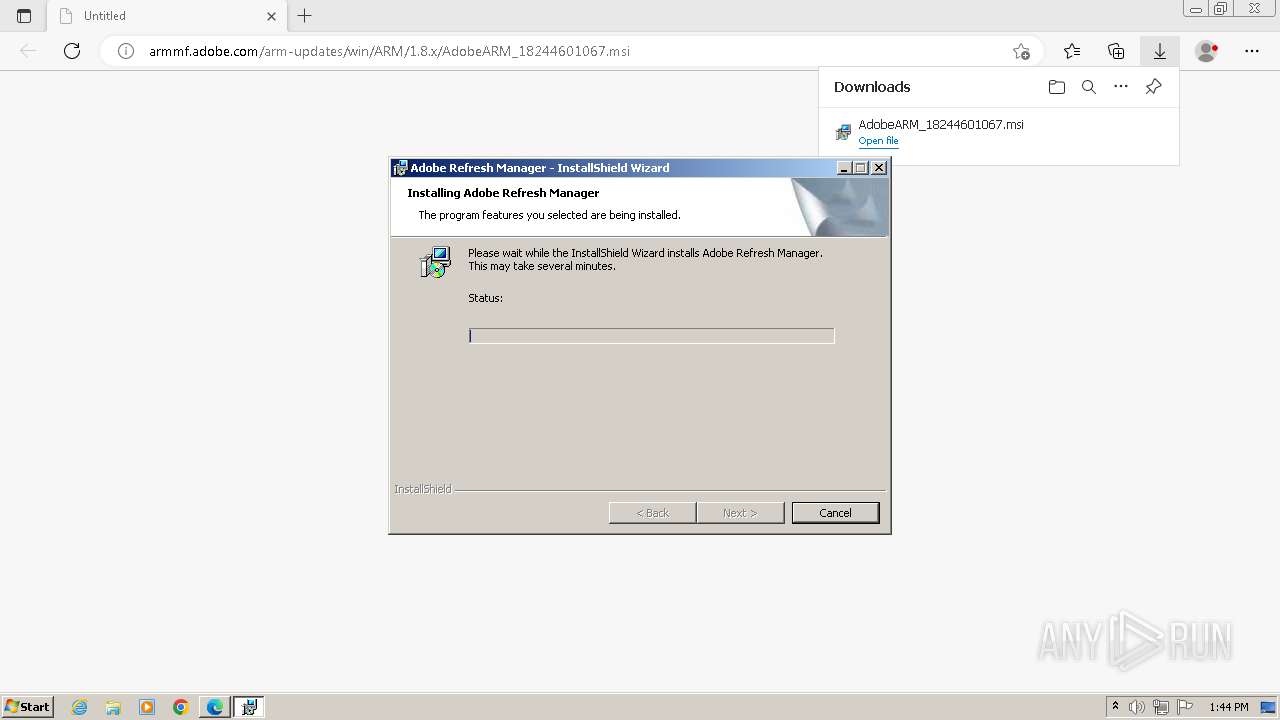Click the disabled Next button

coord(740,513)
